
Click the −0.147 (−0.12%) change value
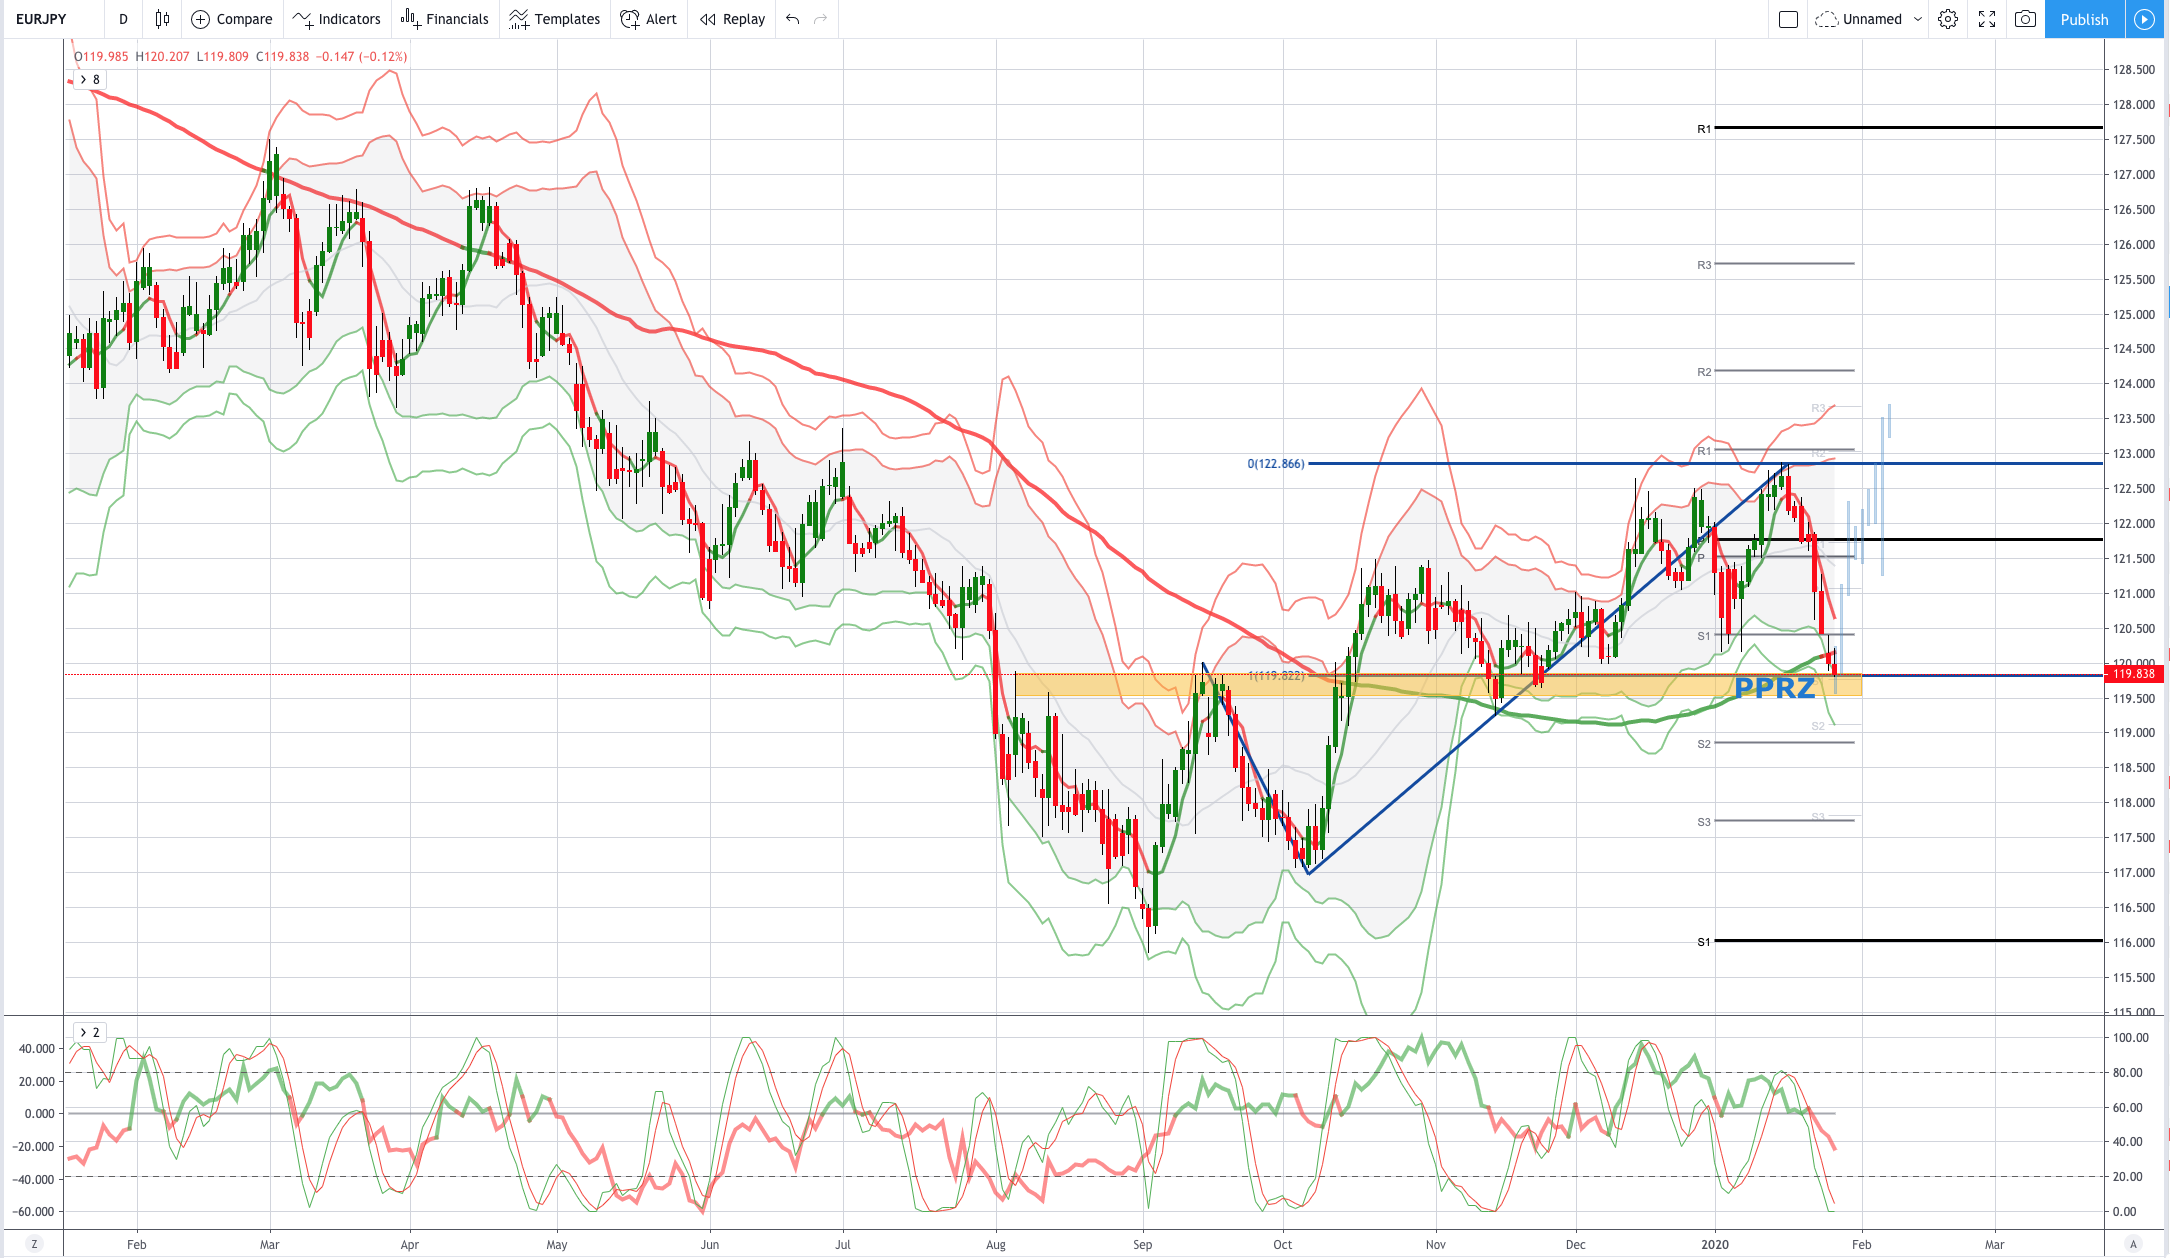362,57
